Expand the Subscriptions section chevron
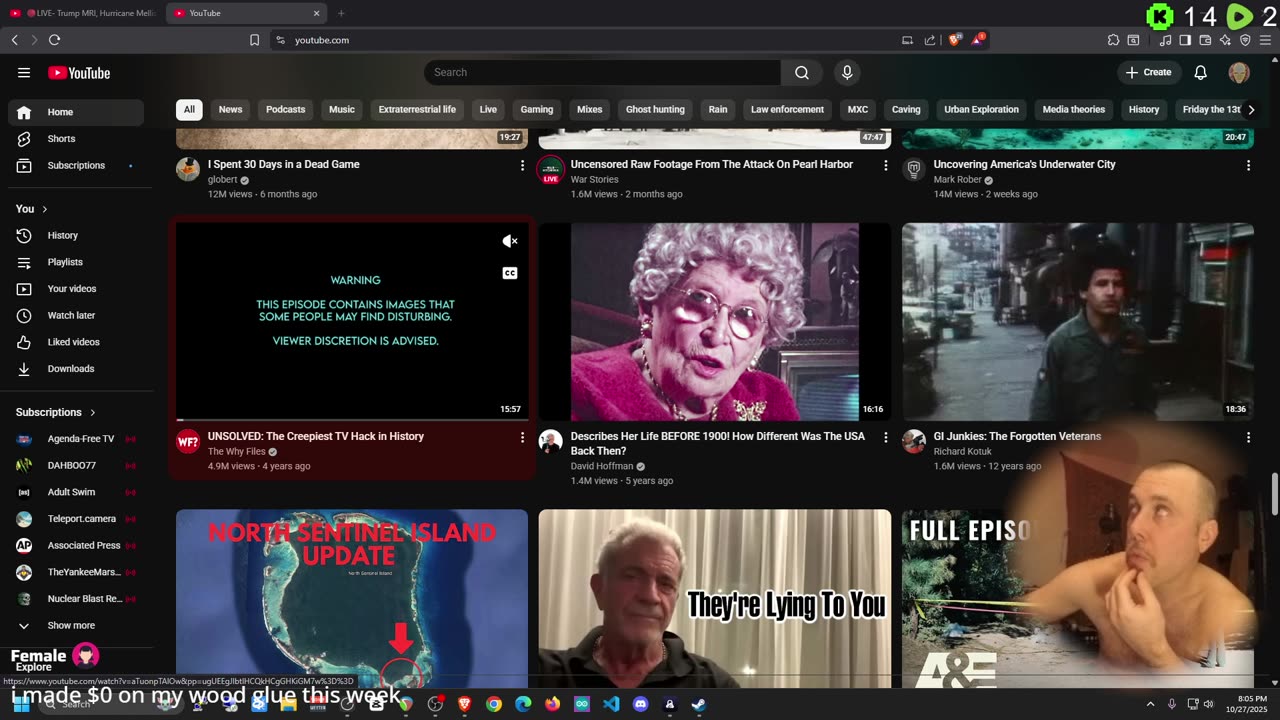Screen dimensions: 1280x720 [93, 412]
